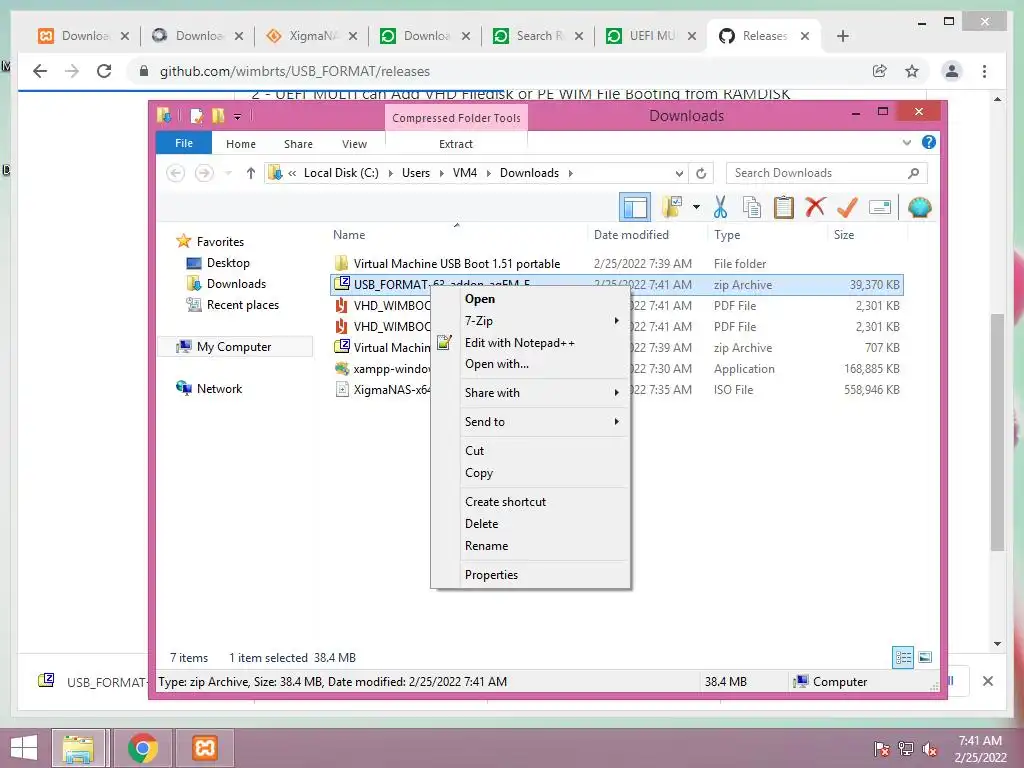Image resolution: width=1024 pixels, height=768 pixels.
Task: Click the chevron after Users in breadcrumb
Action: 441,173
